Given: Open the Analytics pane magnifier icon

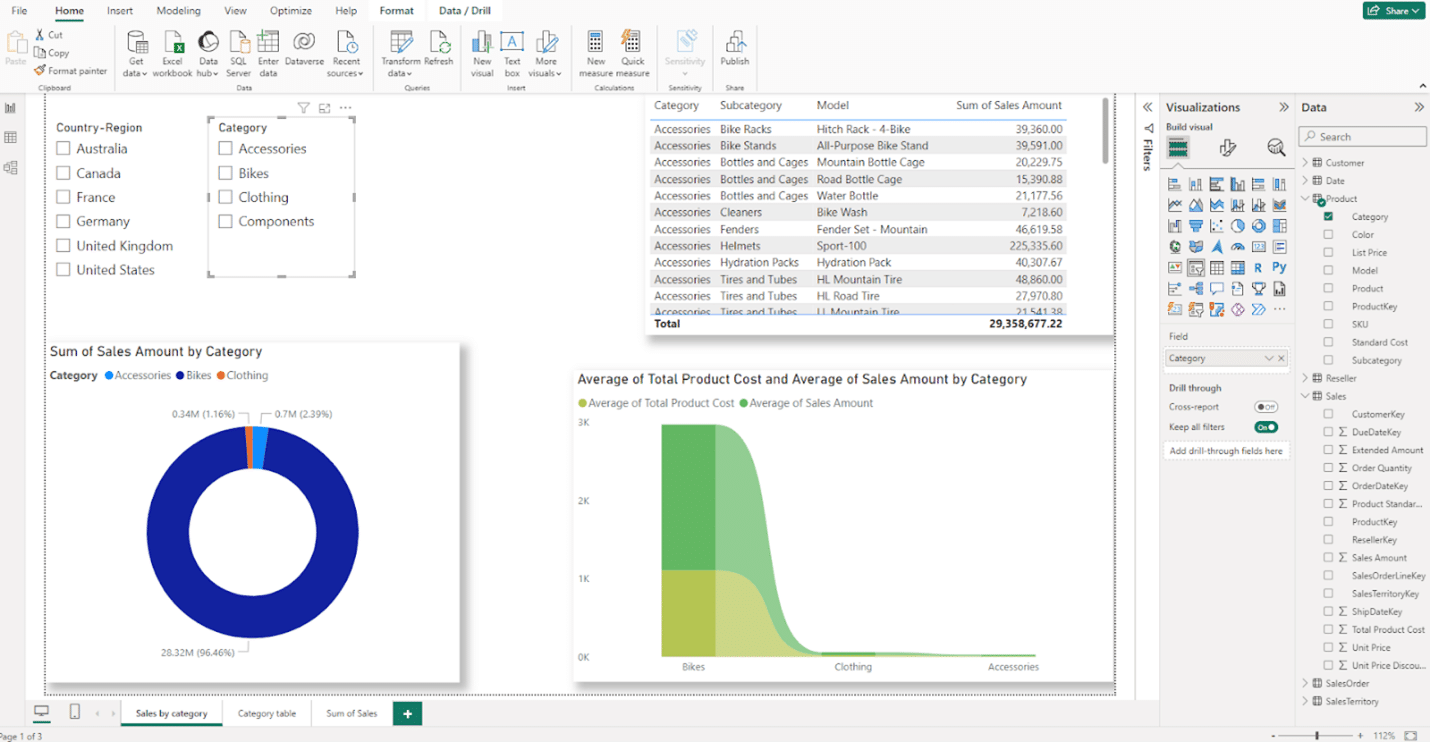Looking at the screenshot, I should [1276, 147].
